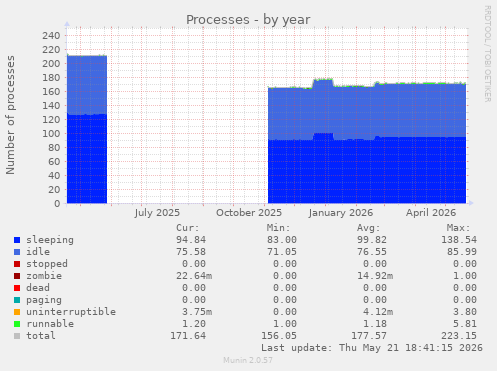Click the 'stopped' legend label
The image size is (497, 371).
[47, 264]
